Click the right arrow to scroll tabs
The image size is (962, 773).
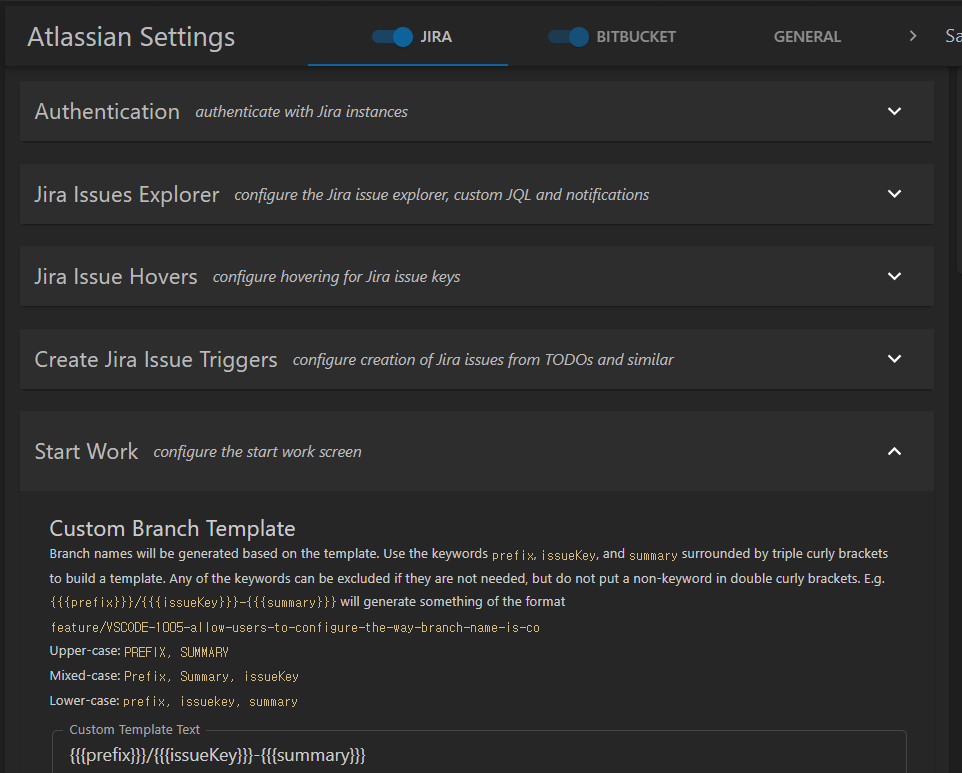(913, 36)
